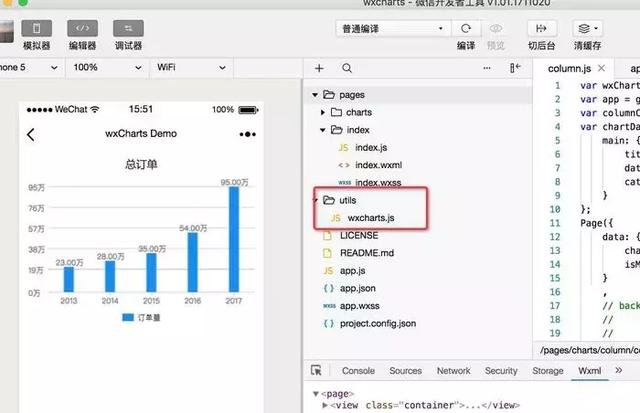
Task: Open the 普通编译 compile mode dropdown
Action: 393,29
